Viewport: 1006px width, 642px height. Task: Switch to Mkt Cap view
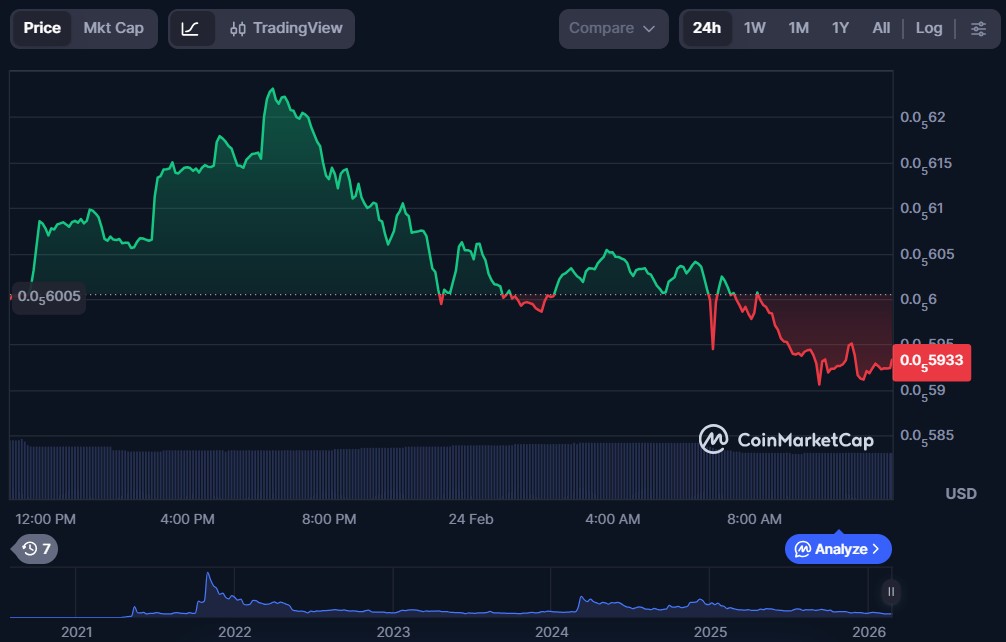click(x=113, y=29)
